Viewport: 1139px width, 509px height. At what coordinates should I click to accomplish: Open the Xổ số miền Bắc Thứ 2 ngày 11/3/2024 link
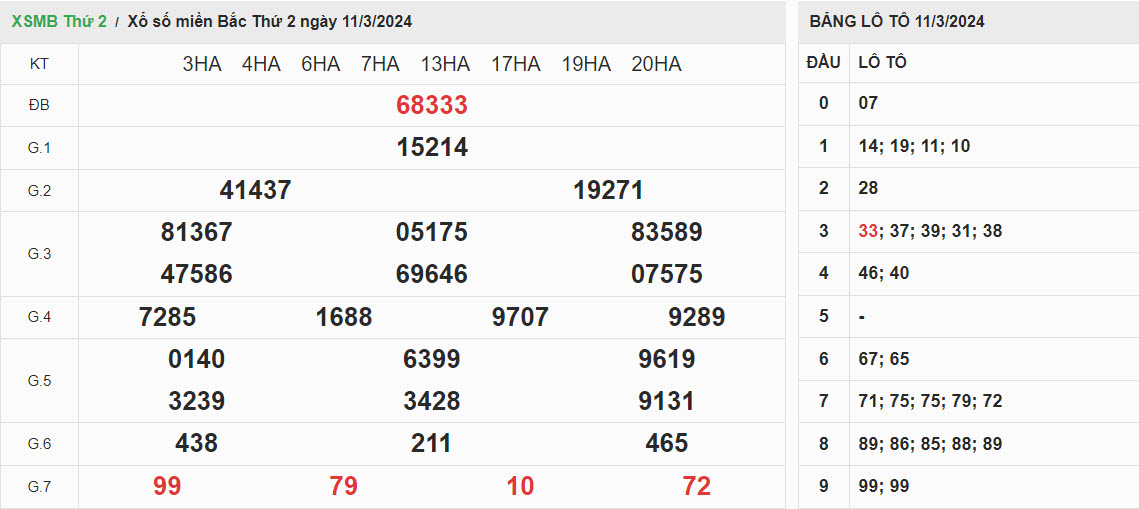(x=269, y=21)
